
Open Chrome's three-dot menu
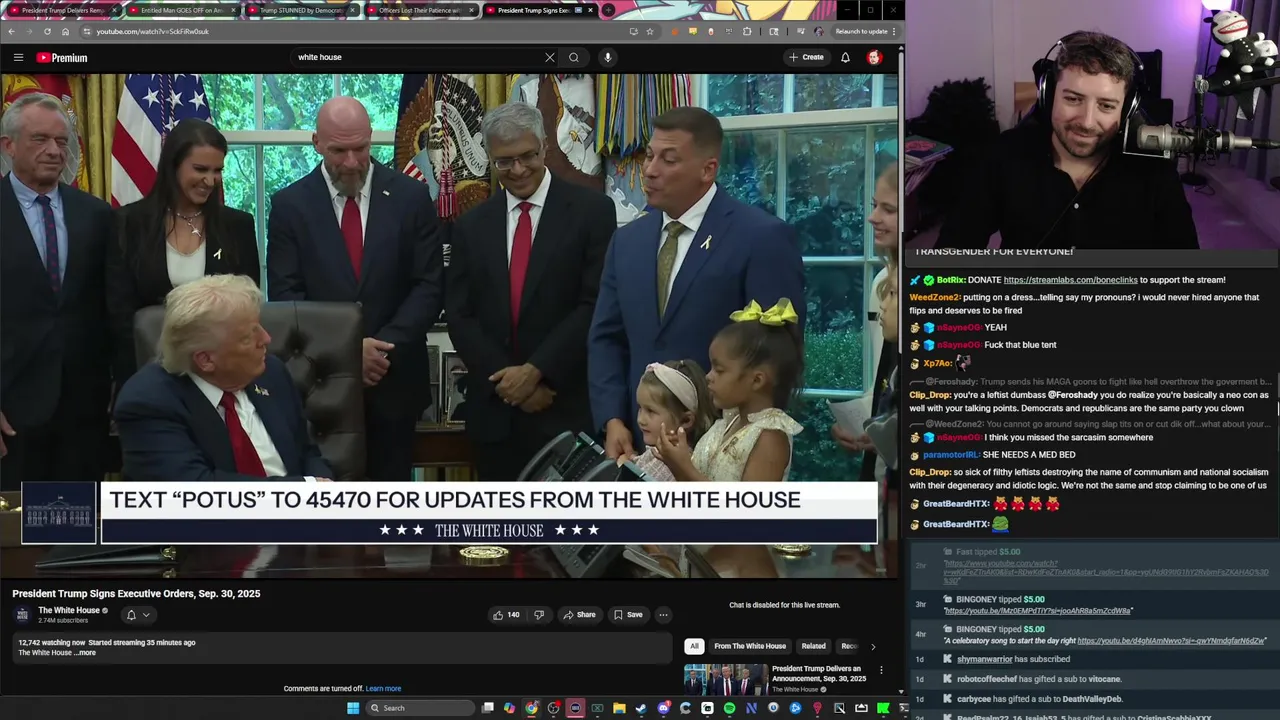[894, 31]
